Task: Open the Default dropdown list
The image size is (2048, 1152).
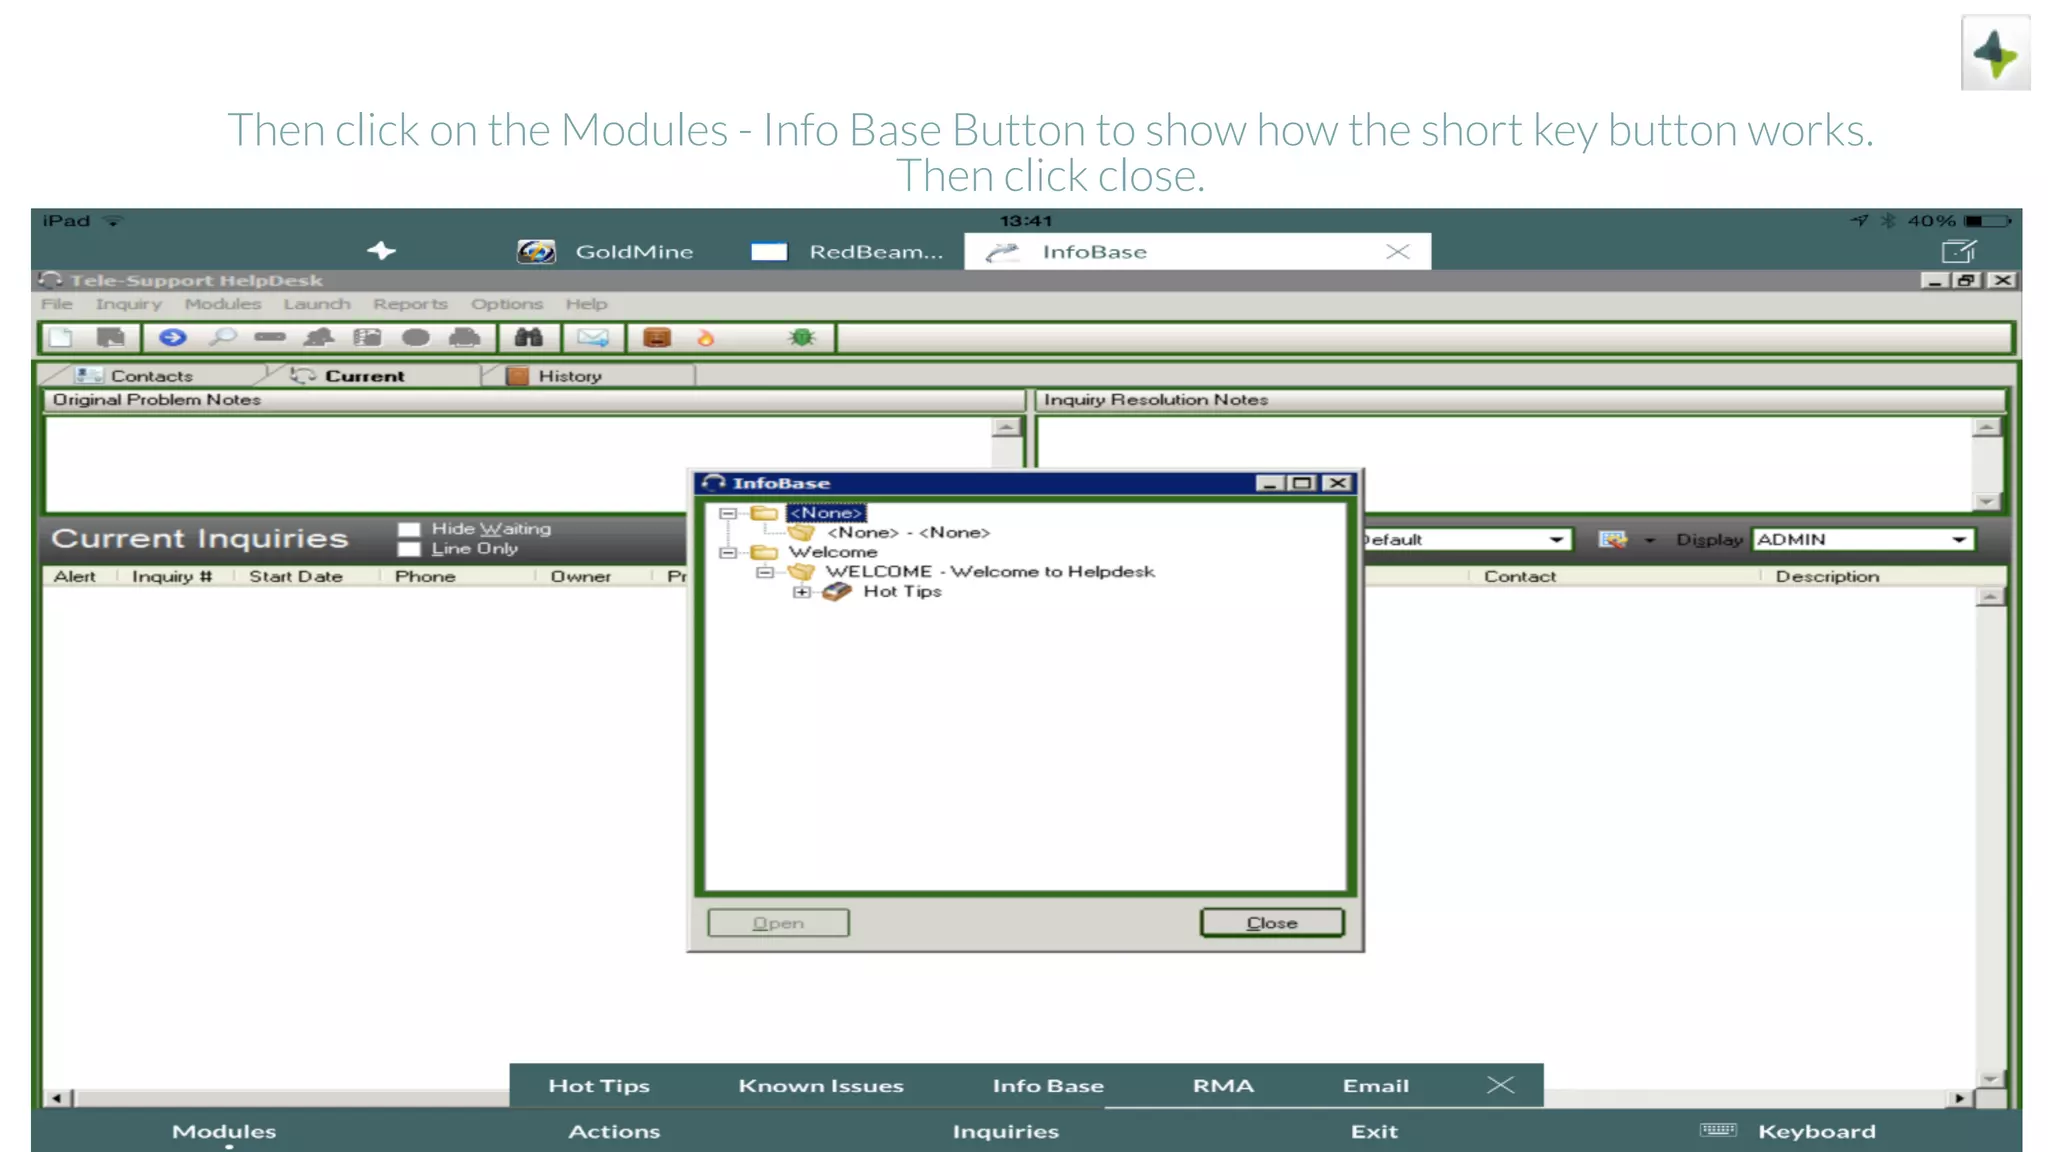Action: point(1556,540)
